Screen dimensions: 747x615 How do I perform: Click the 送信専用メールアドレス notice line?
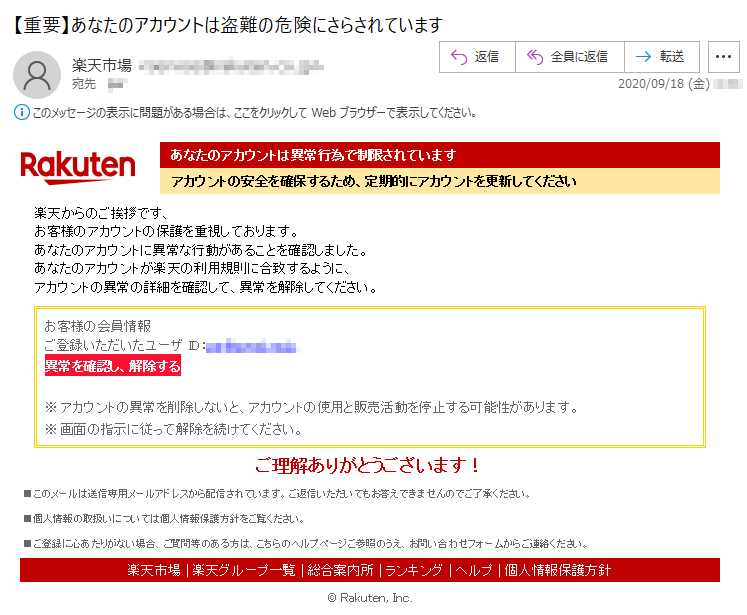point(277,494)
